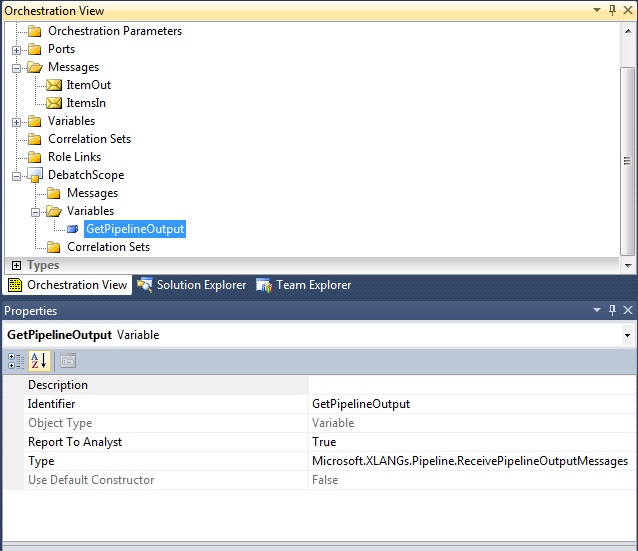The width and height of the screenshot is (638, 551).
Task: Open Property Pages button in Properties toolbar
Action: coord(68,361)
